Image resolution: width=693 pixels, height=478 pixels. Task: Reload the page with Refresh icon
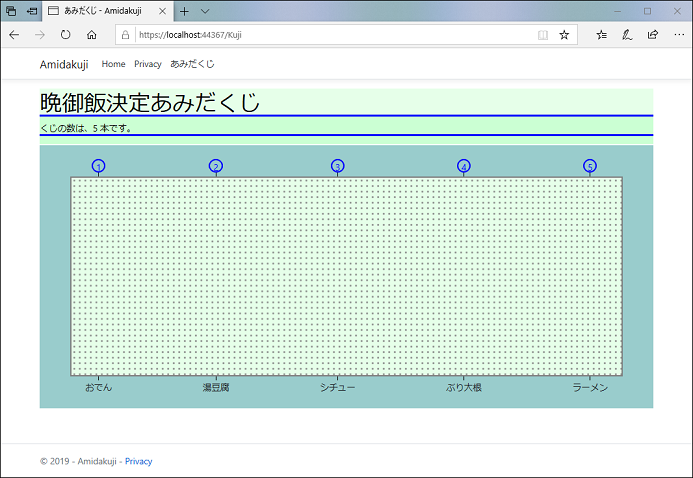point(65,35)
